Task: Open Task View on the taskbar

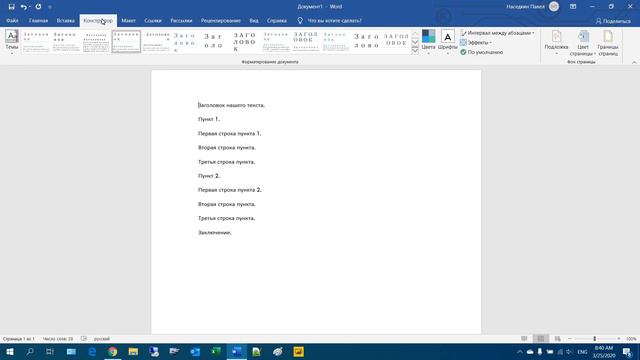Action: click(50, 352)
